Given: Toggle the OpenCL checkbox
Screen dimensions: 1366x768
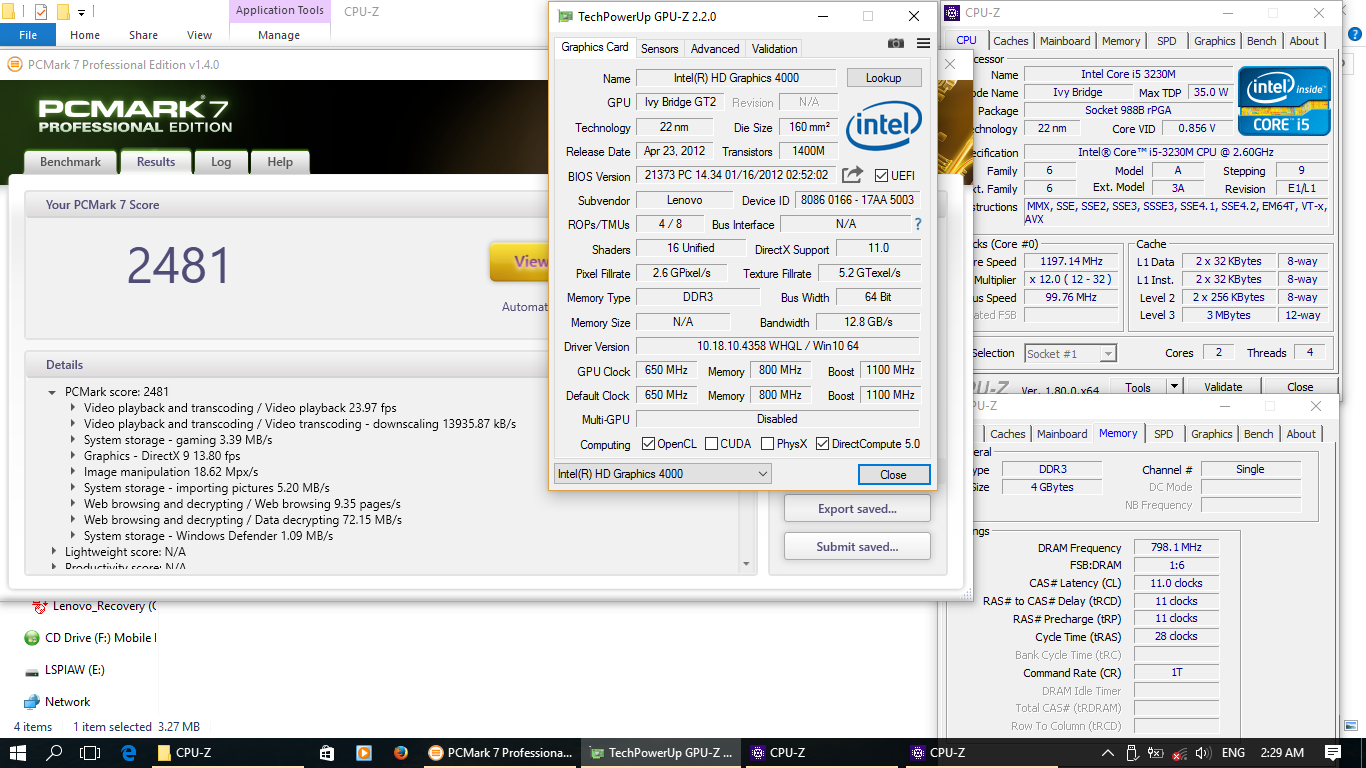Looking at the screenshot, I should pos(648,444).
